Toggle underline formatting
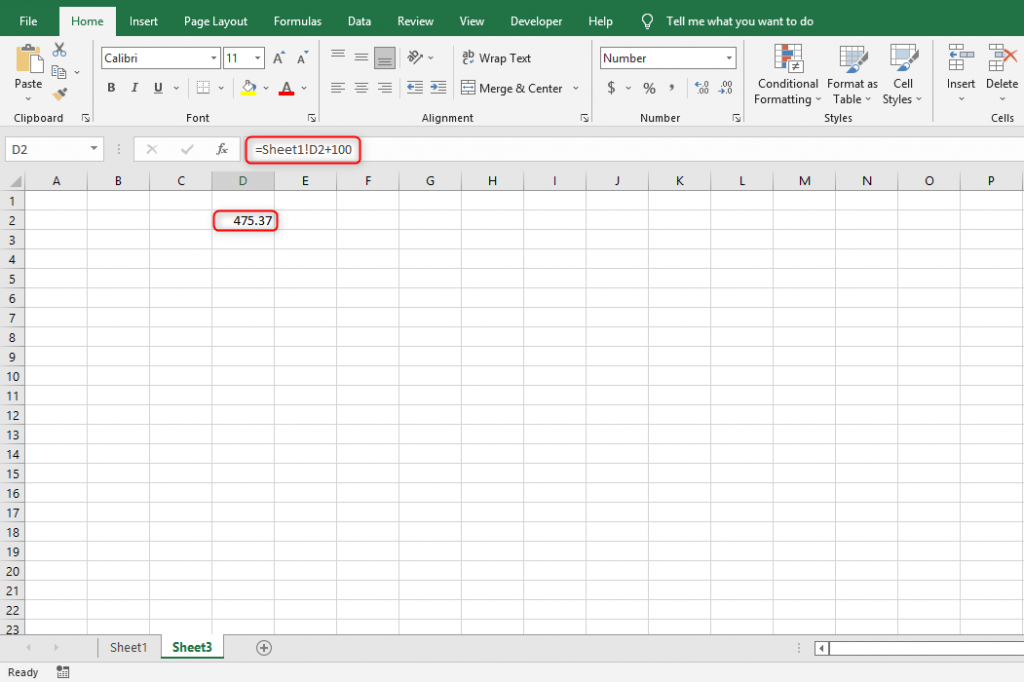1024x682 pixels. (157, 88)
